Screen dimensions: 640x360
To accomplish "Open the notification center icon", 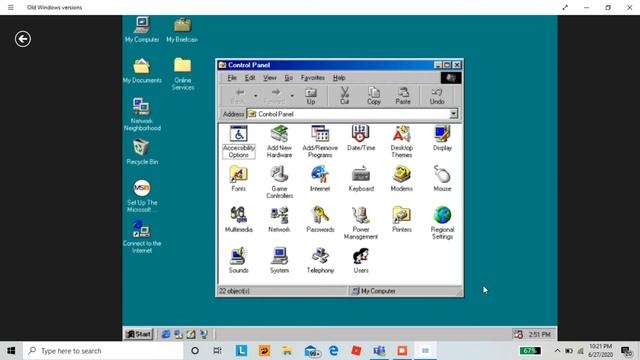I will tap(626, 351).
